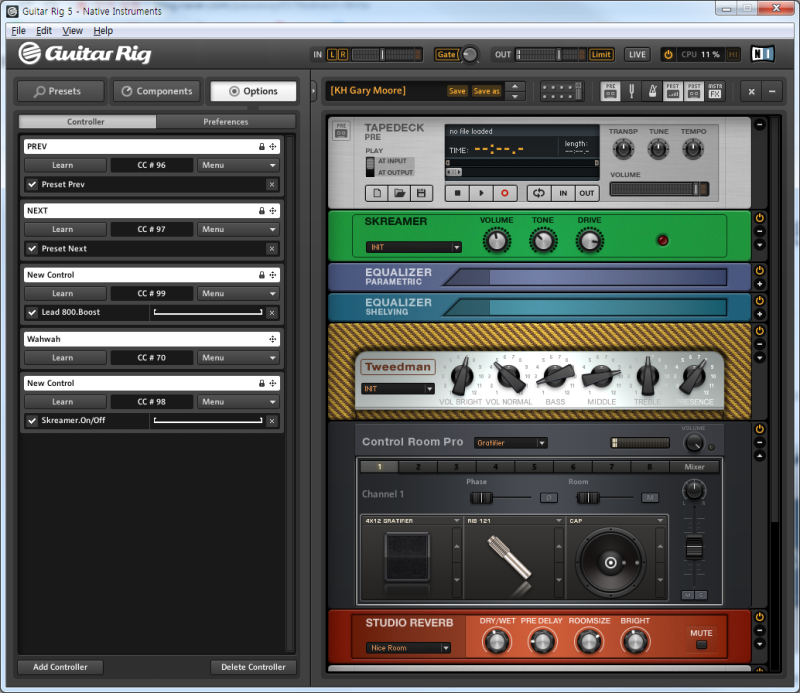Image resolution: width=800 pixels, height=693 pixels.
Task: Click the engine power button near CPU
Action: 668,55
